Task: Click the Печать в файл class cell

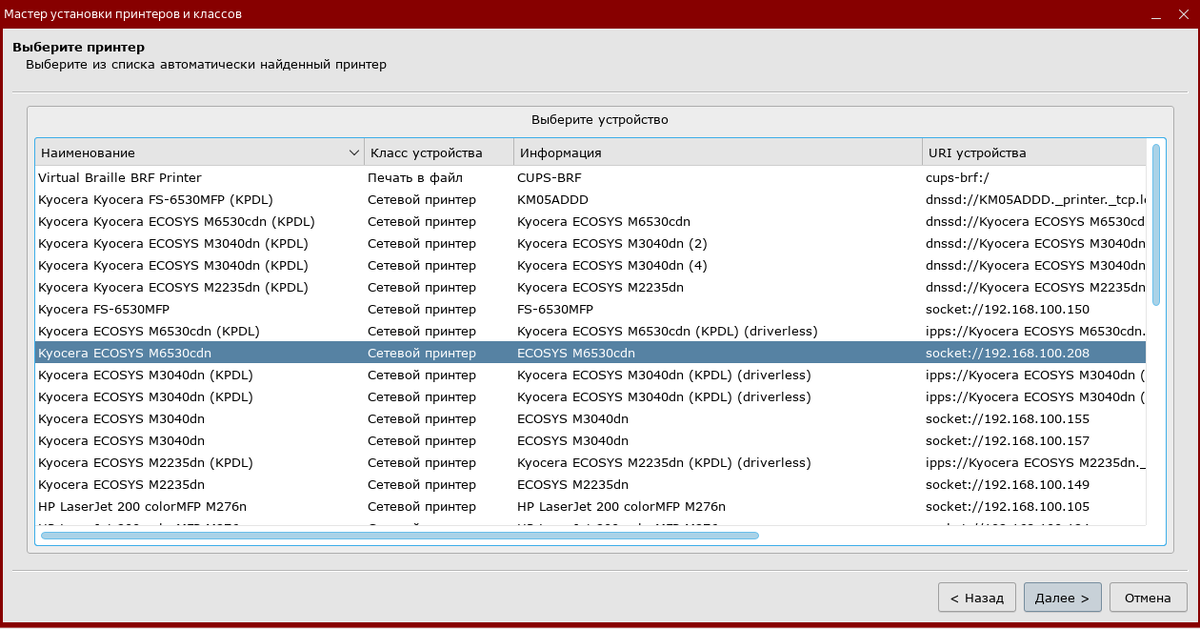Action: click(415, 177)
